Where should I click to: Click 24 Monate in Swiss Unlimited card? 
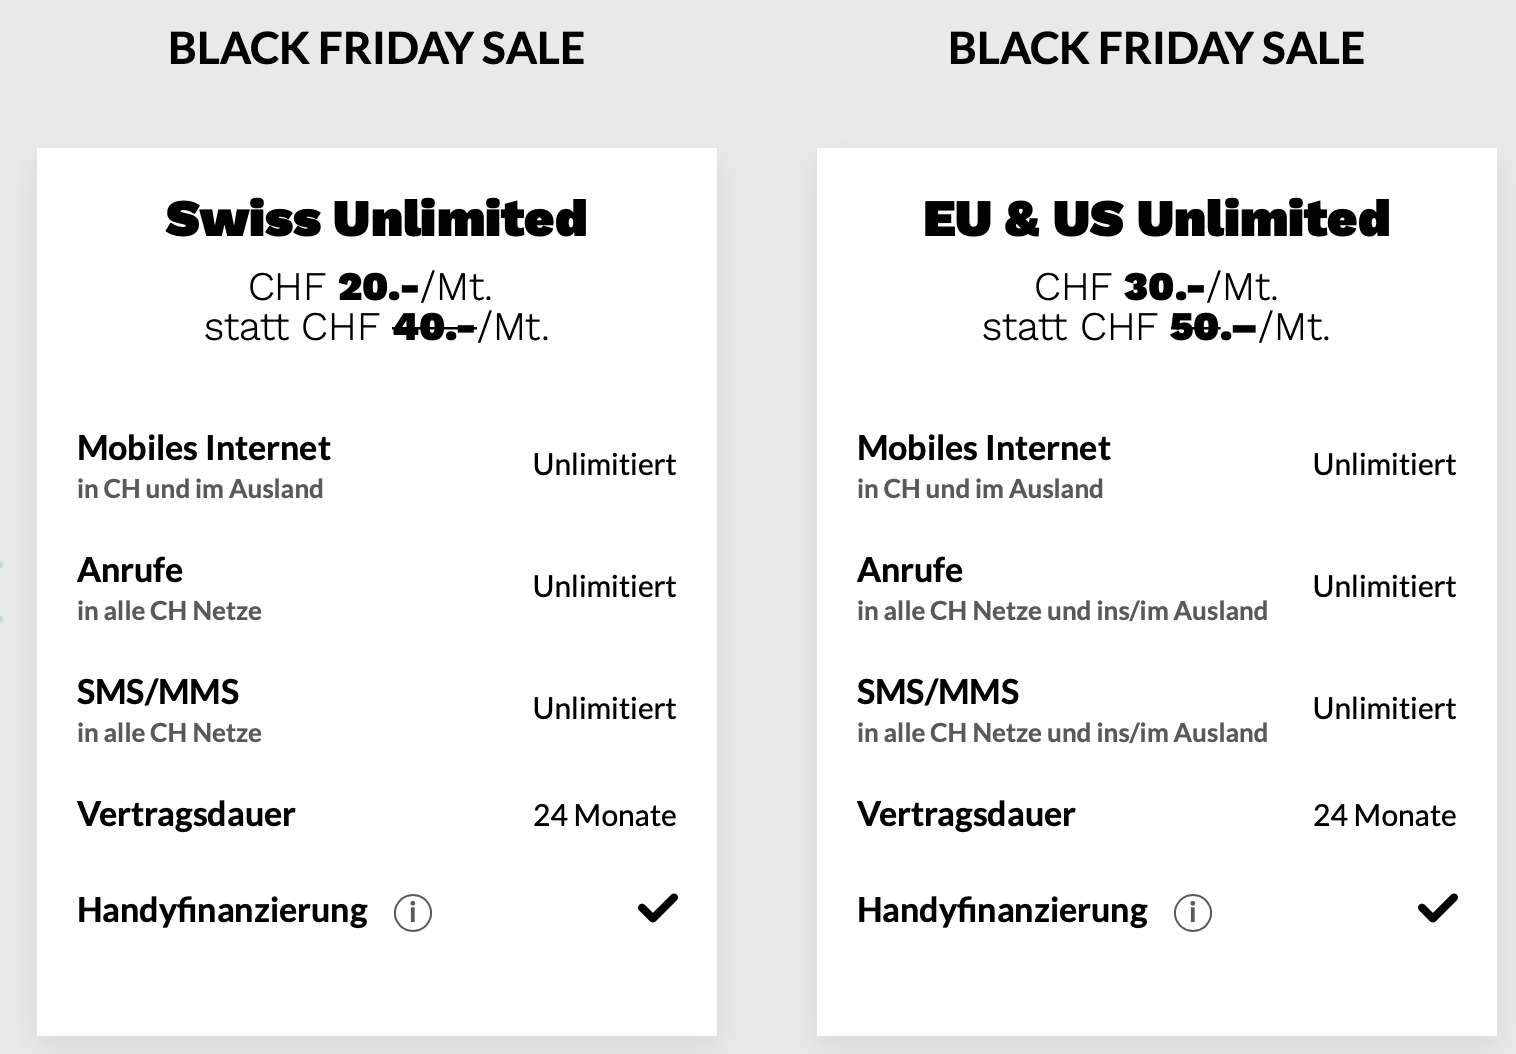point(605,816)
